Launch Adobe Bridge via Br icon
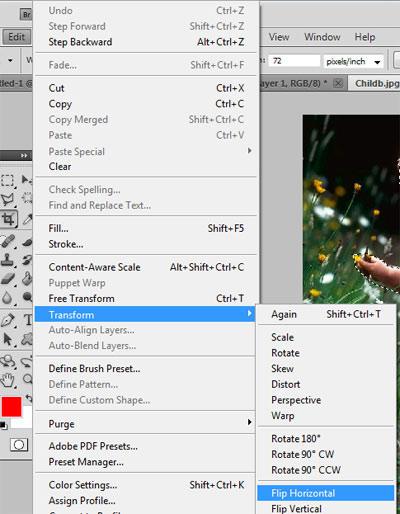 click(26, 14)
